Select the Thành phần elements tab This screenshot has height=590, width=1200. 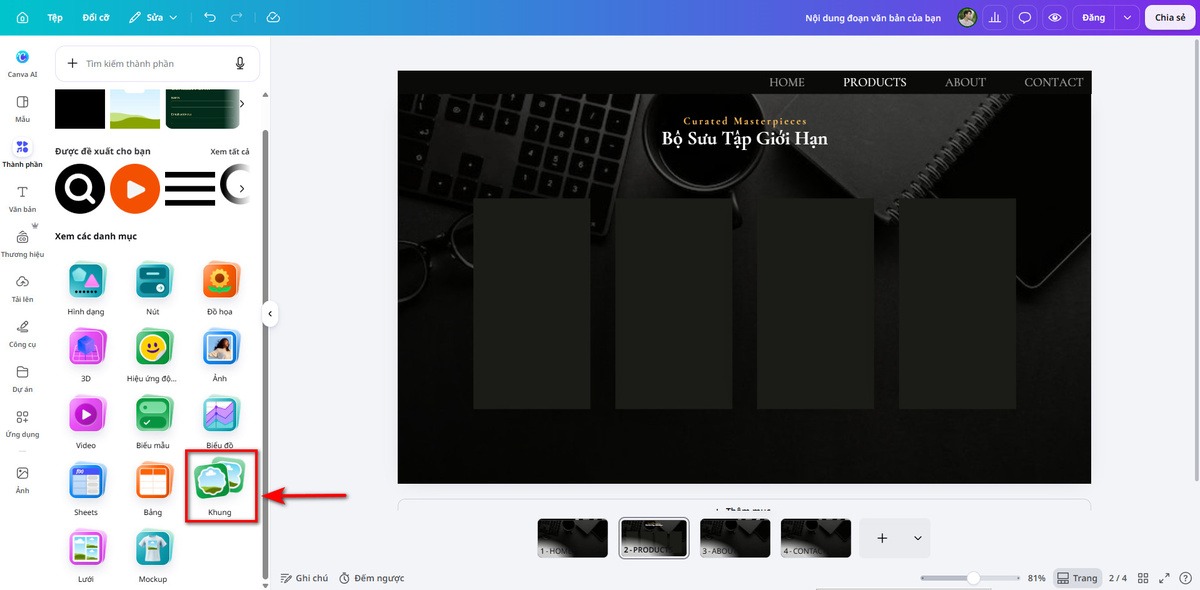tap(22, 152)
